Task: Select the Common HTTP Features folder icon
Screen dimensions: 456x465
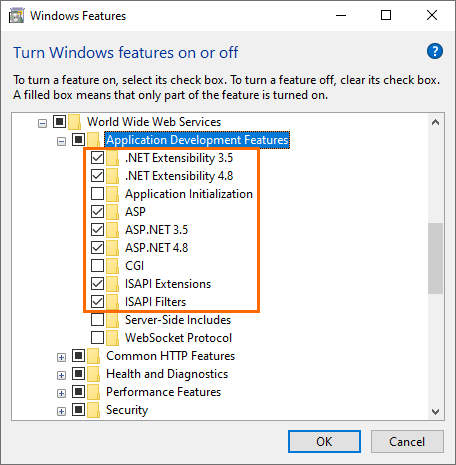Action: point(94,356)
